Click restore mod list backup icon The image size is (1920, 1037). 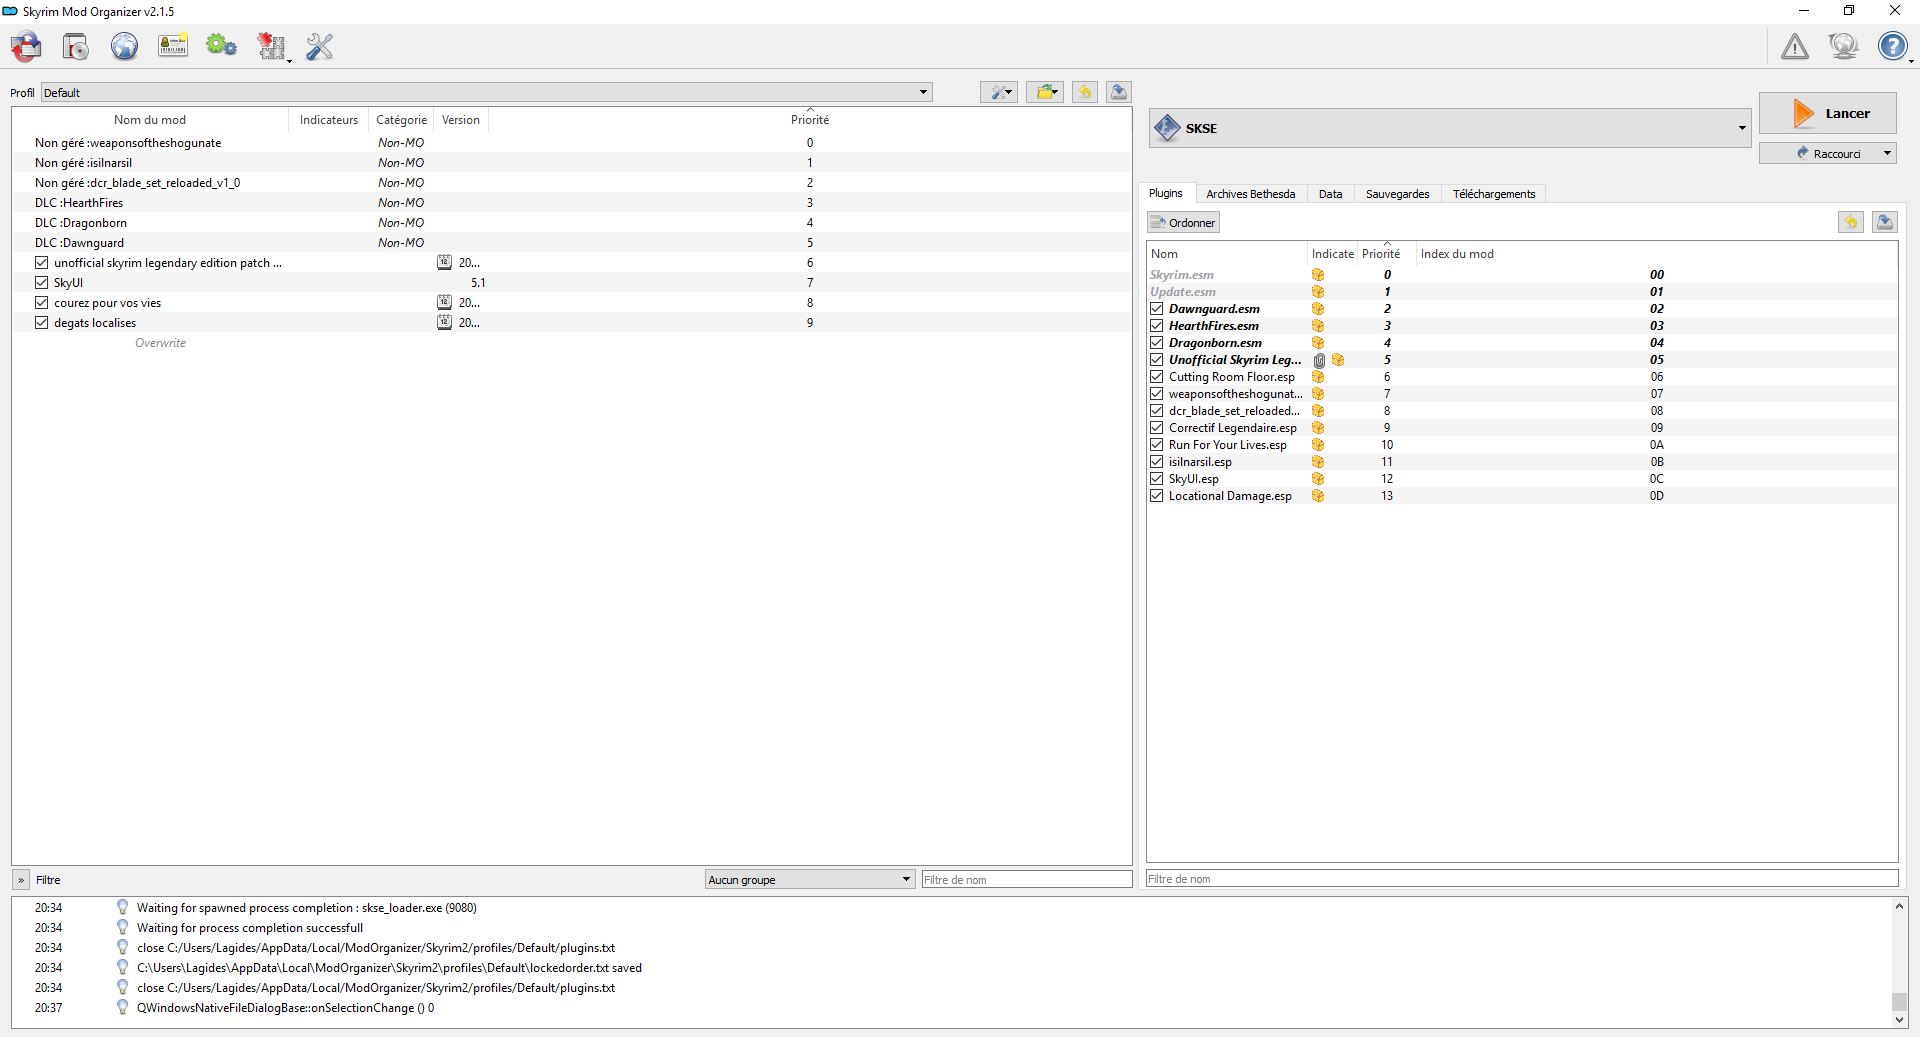[x=1085, y=92]
